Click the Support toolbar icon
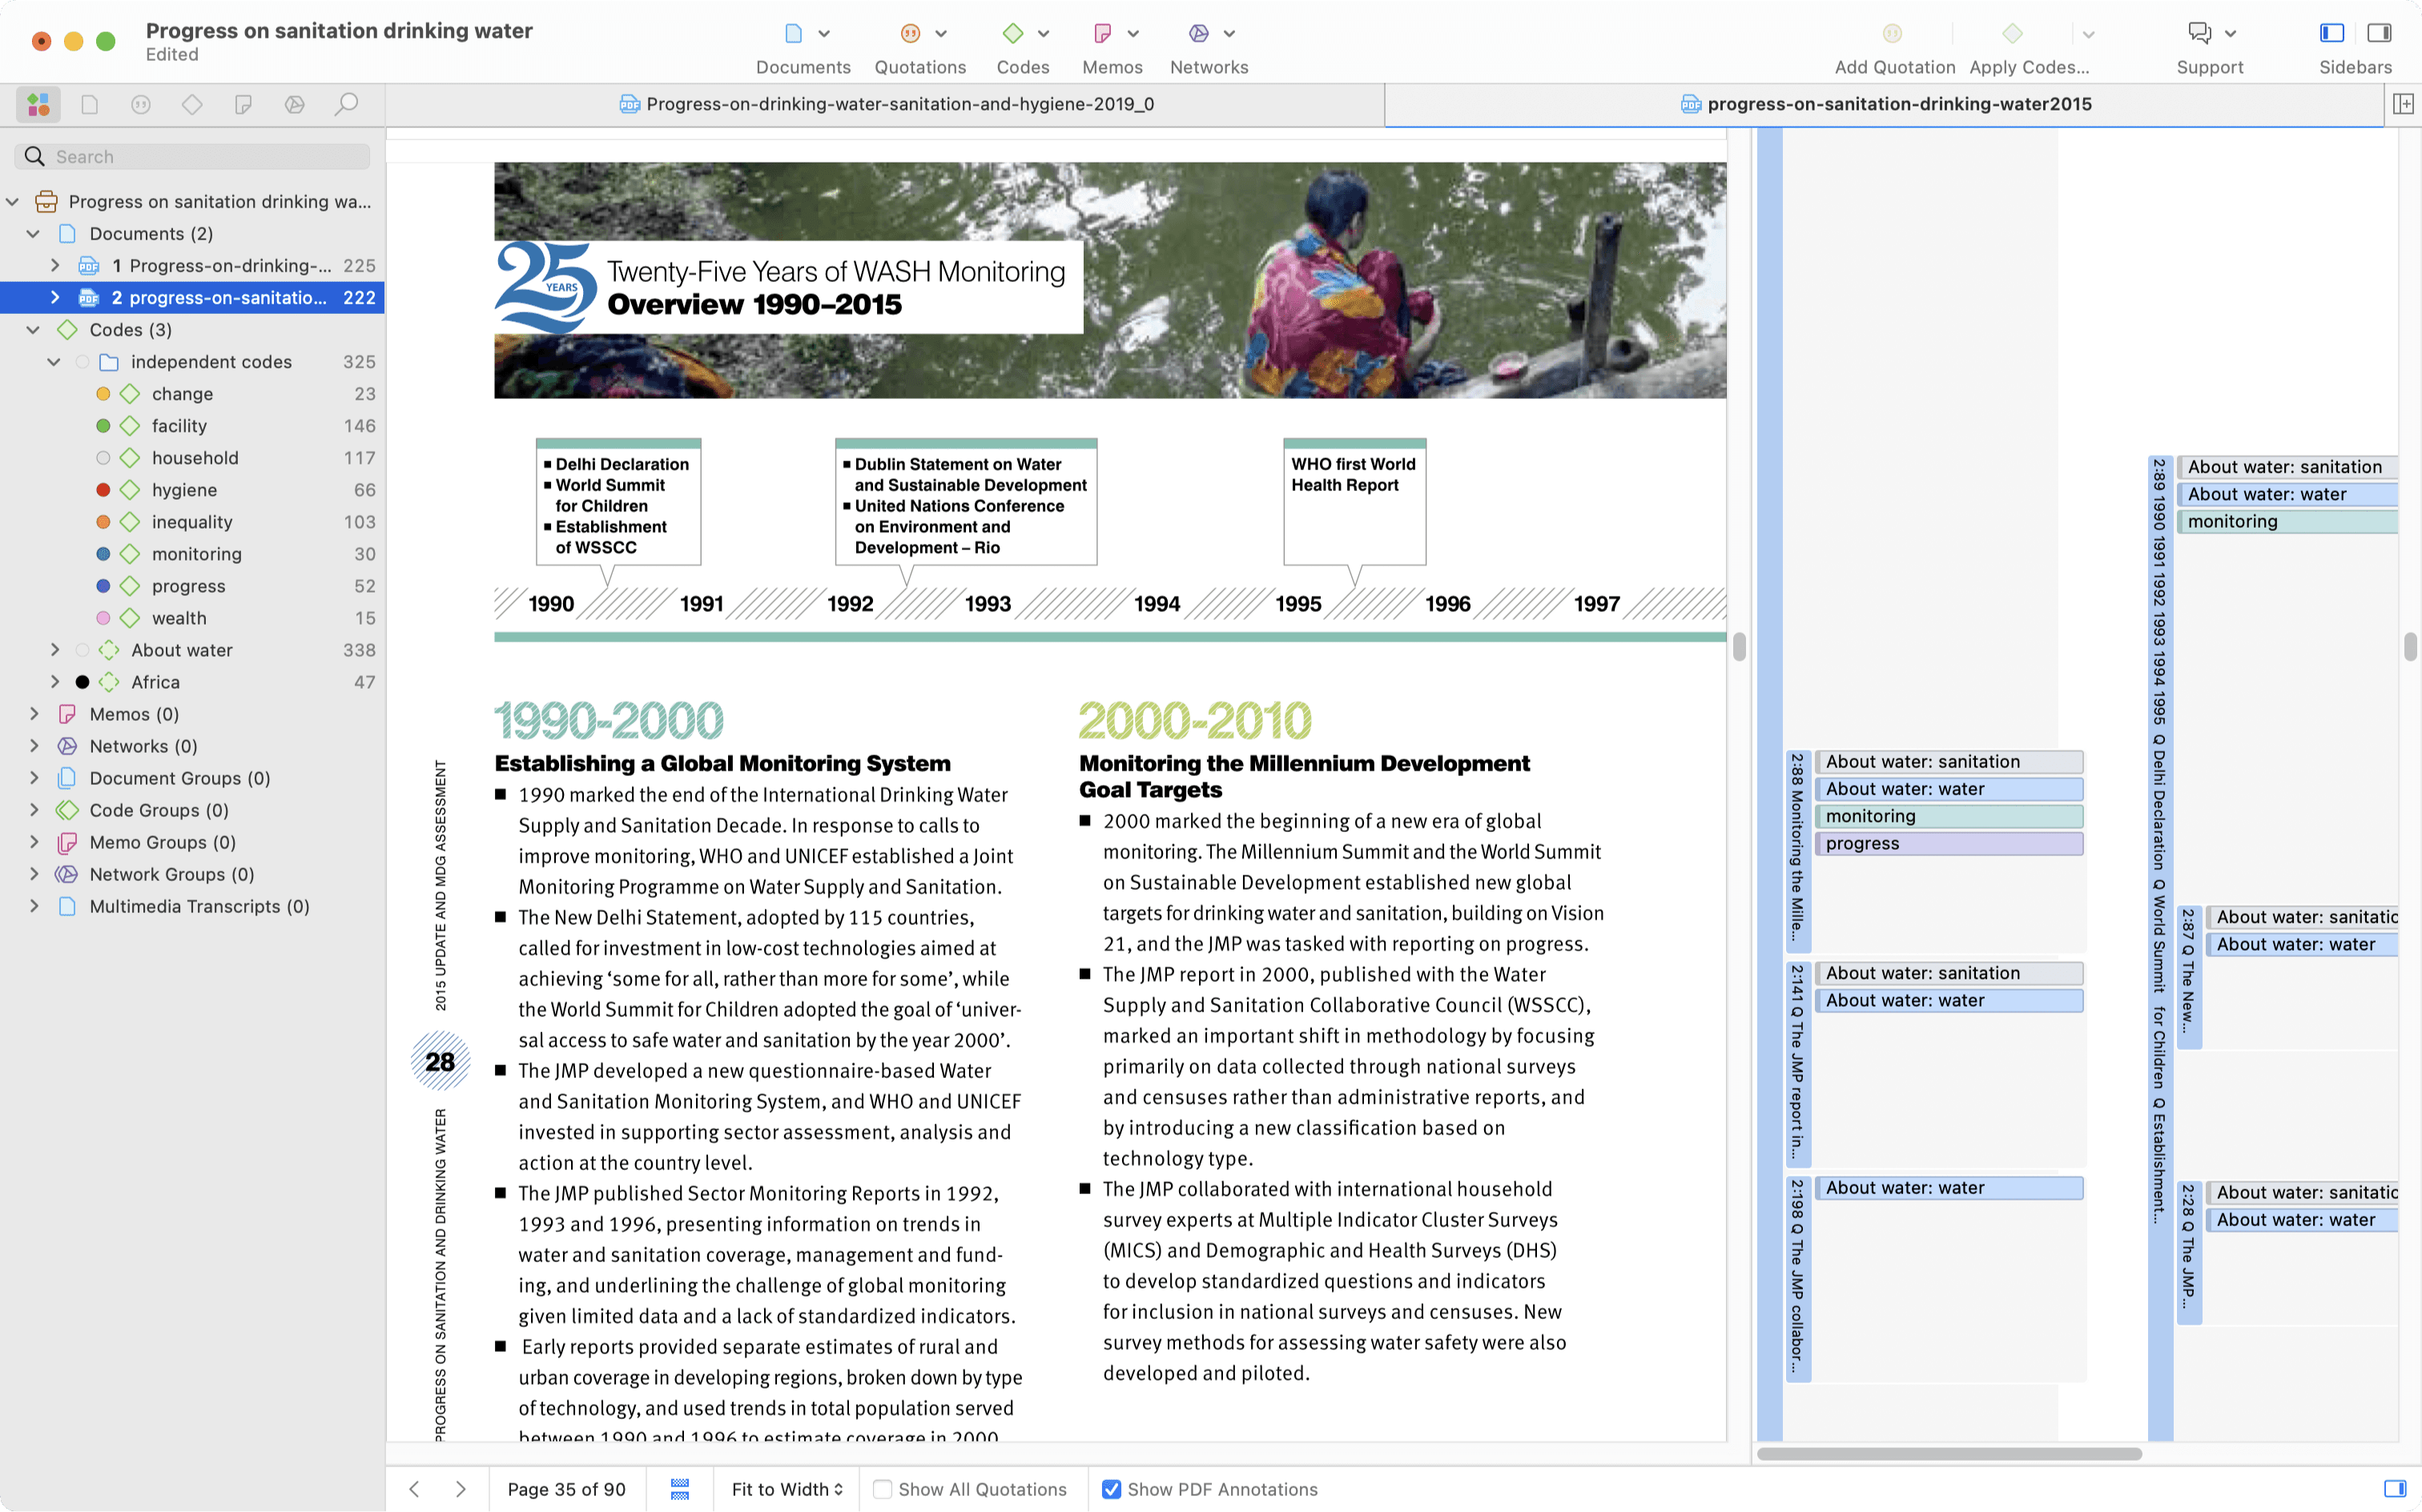The height and width of the screenshot is (1512, 2422). click(x=2198, y=34)
